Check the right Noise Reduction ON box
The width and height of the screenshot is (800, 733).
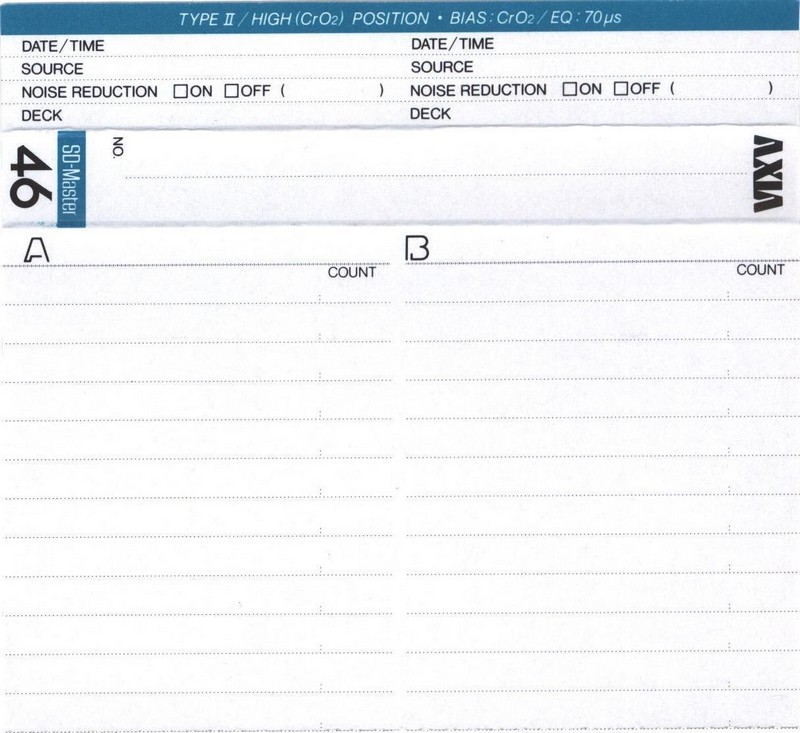(x=570, y=89)
